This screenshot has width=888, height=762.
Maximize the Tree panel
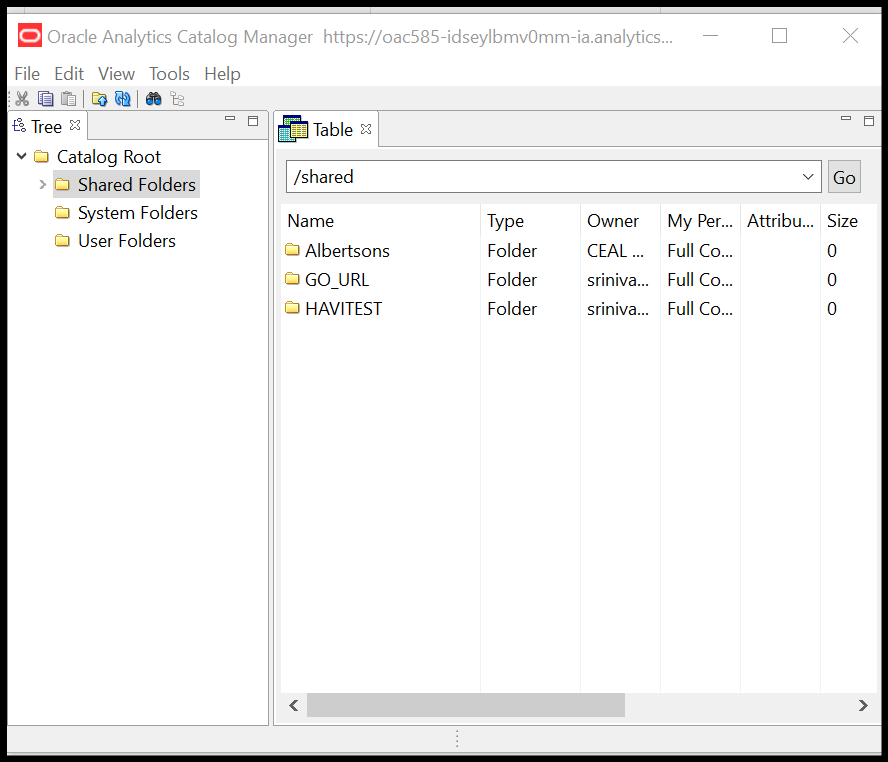point(253,121)
